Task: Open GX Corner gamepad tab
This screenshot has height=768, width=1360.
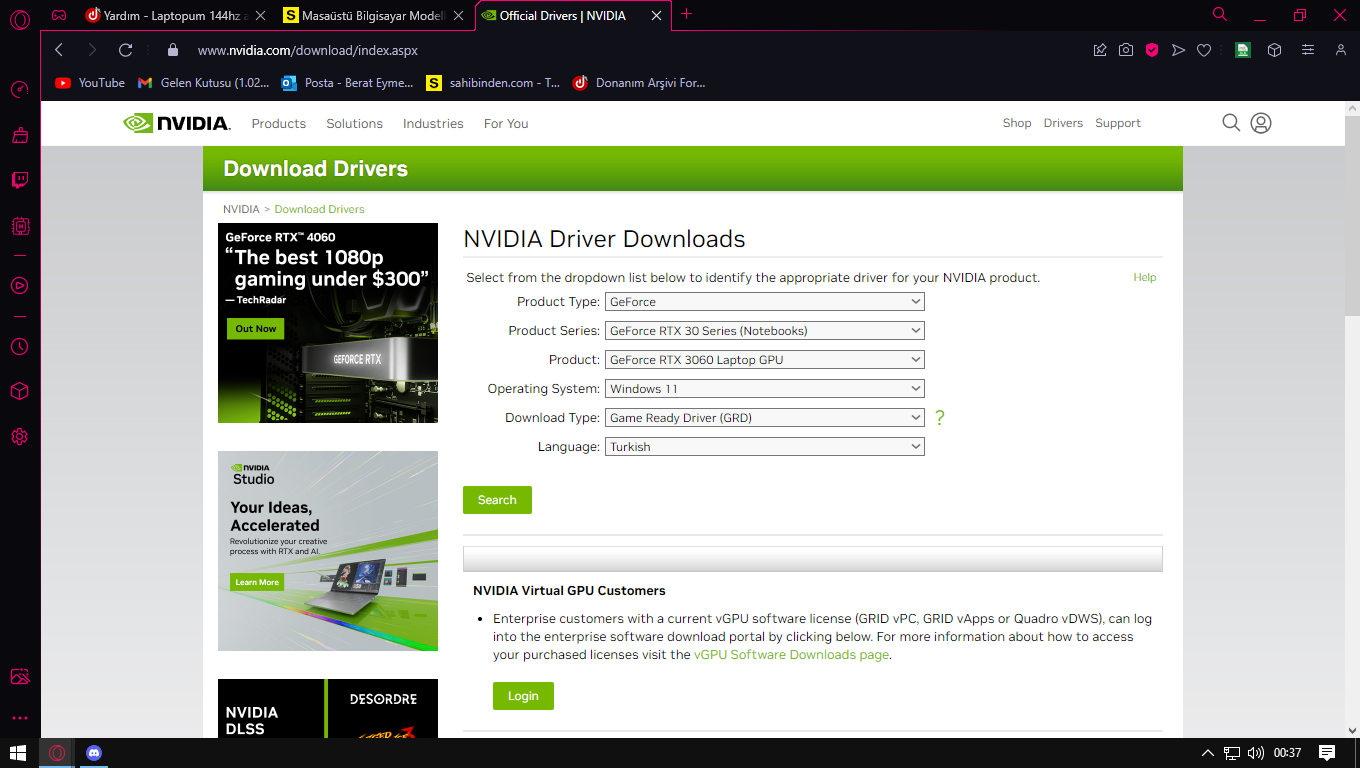Action: 59,15
